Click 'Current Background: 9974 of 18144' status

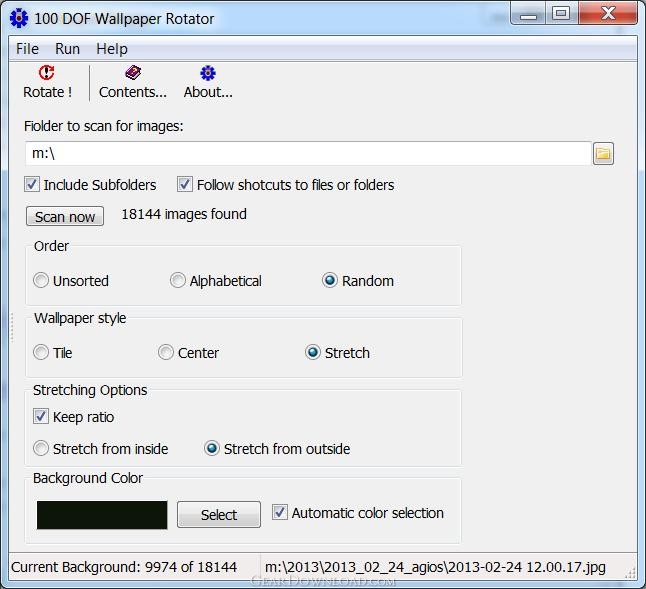pyautogui.click(x=124, y=567)
